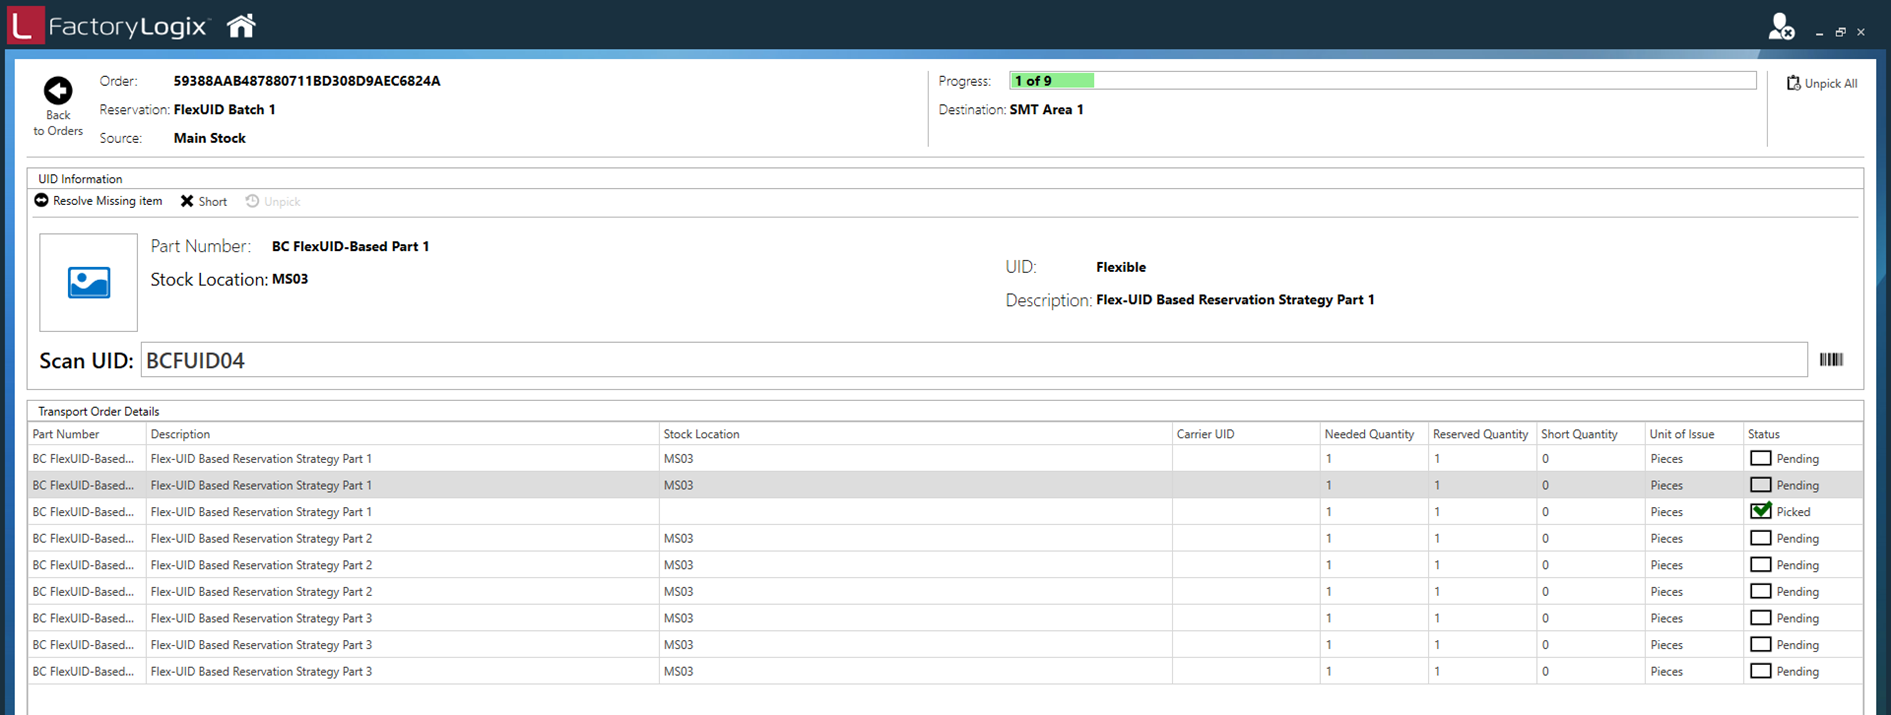Uncheck the Picked status checkbox
1891x715 pixels.
pos(1761,511)
